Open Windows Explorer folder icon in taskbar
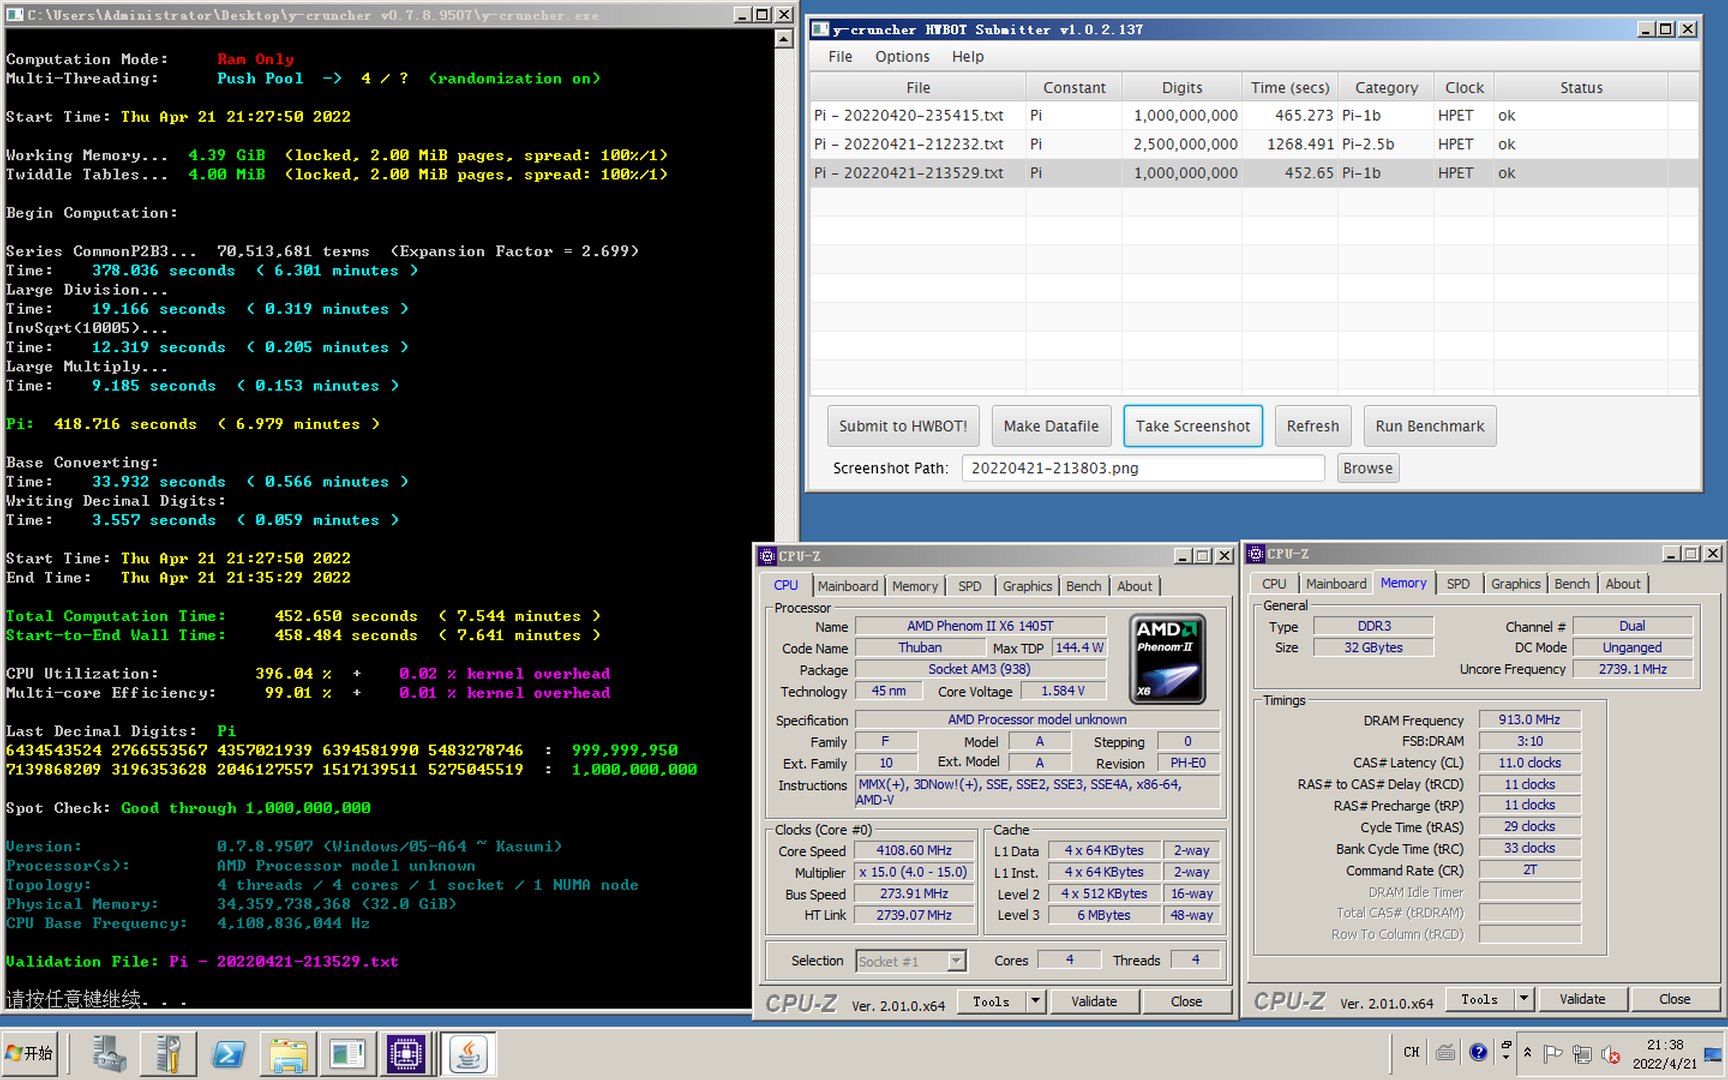1728x1080 pixels. coord(288,1054)
